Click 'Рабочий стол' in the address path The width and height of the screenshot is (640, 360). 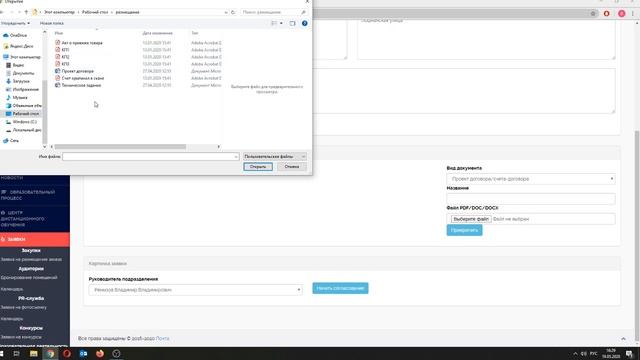95,12
